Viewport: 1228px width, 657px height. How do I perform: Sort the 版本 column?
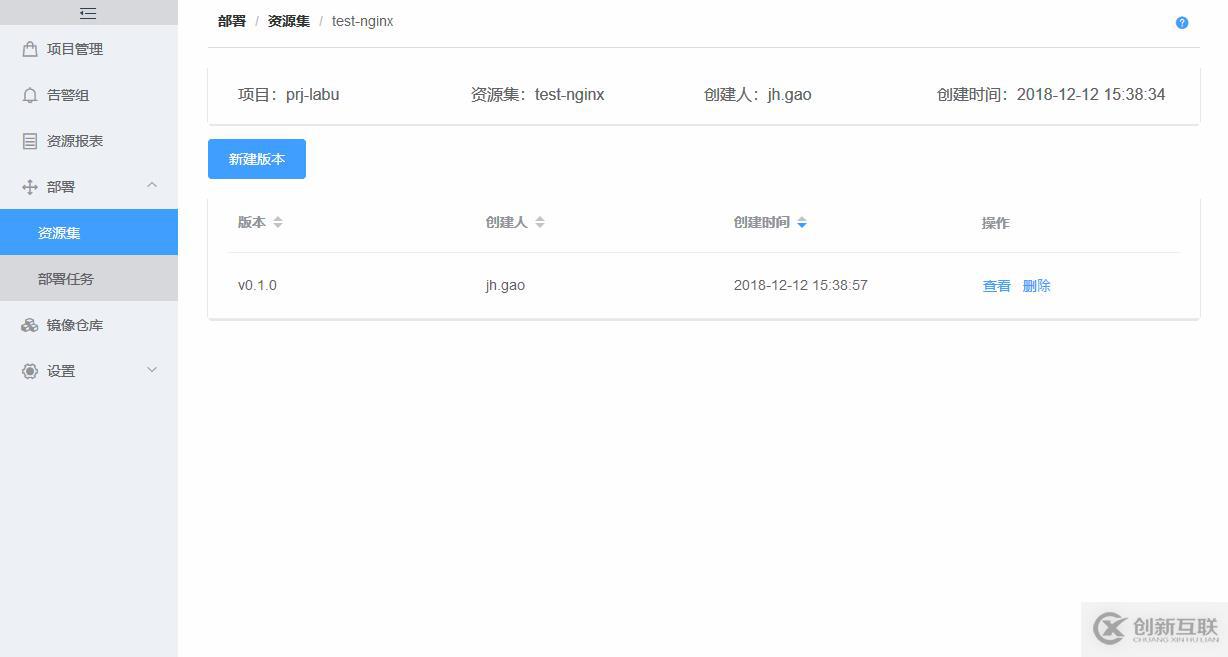277,222
